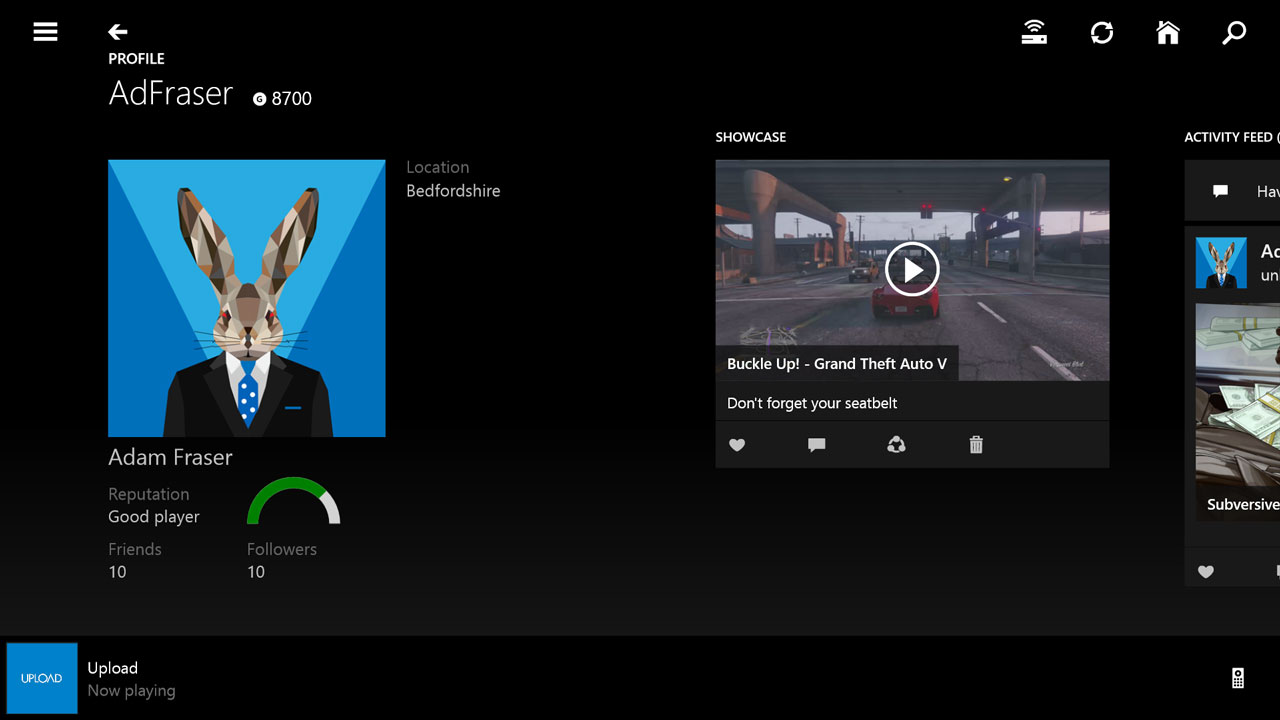The height and width of the screenshot is (720, 1280).
Task: Open the Have something to say post box
Action: pyautogui.click(x=1240, y=190)
